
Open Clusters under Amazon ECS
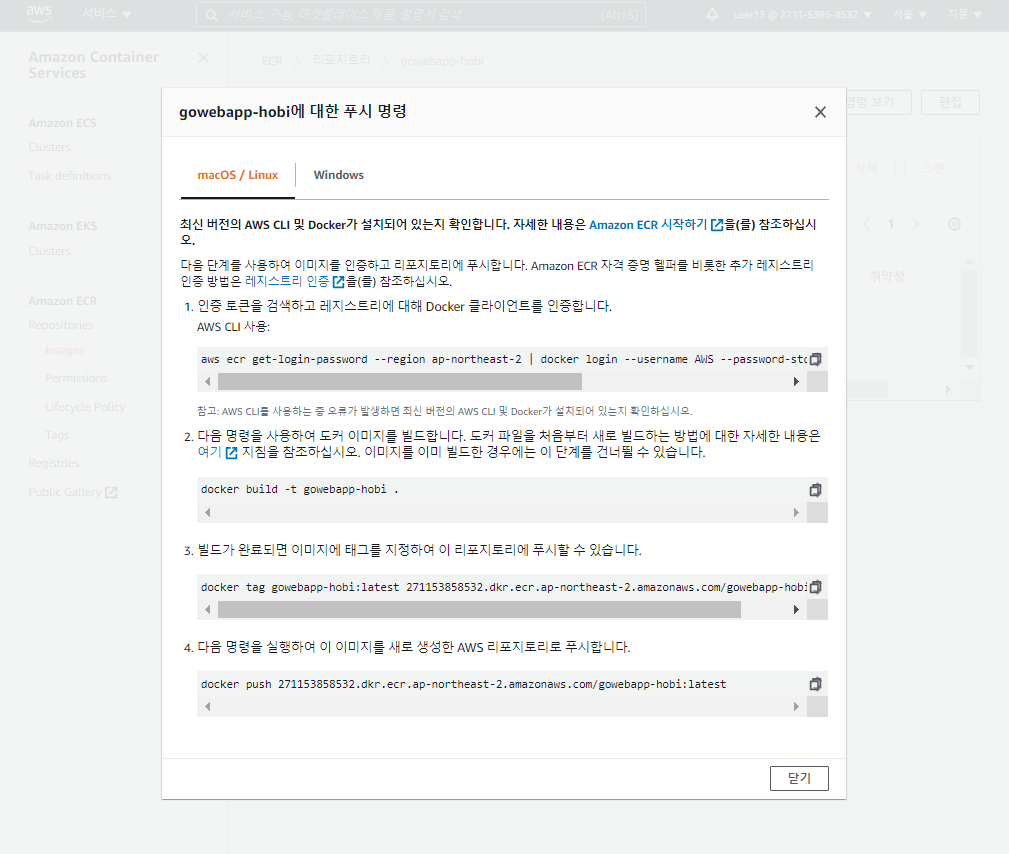click(50, 147)
